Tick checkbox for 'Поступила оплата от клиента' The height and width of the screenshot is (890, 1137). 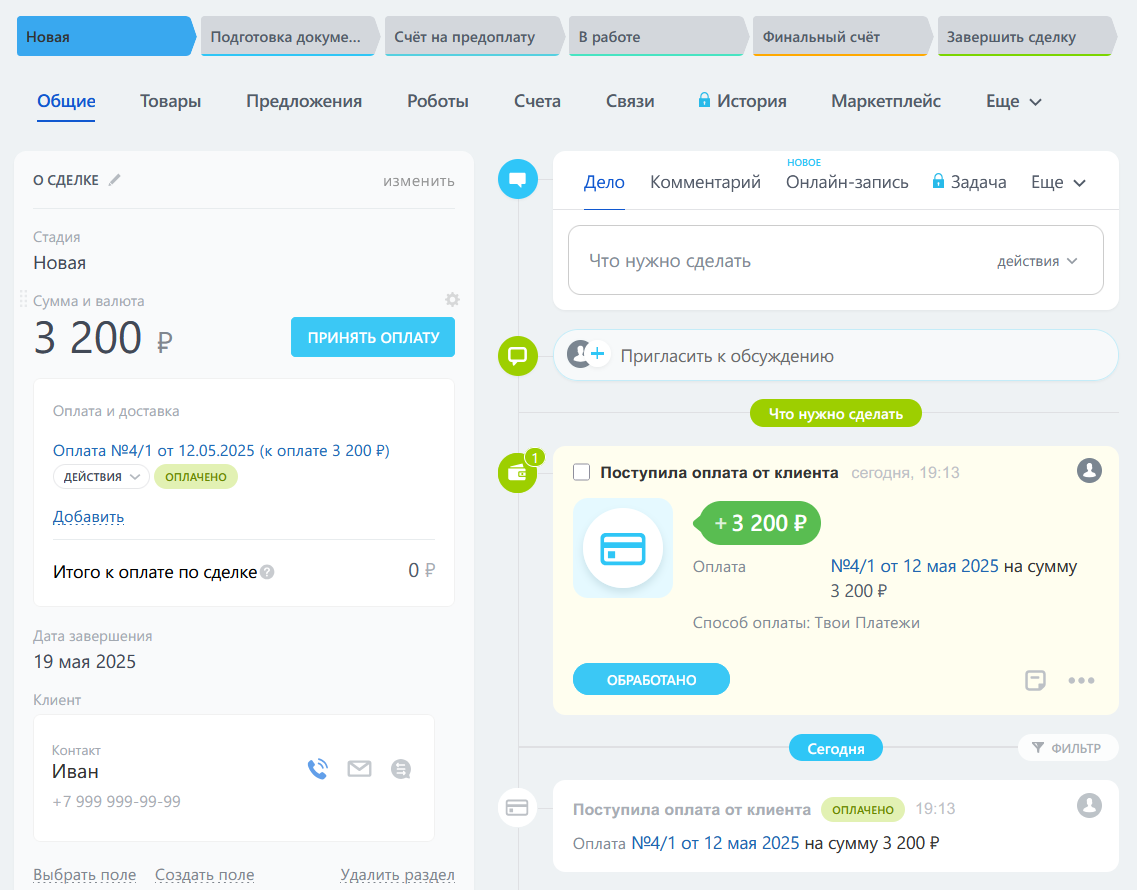click(x=582, y=473)
